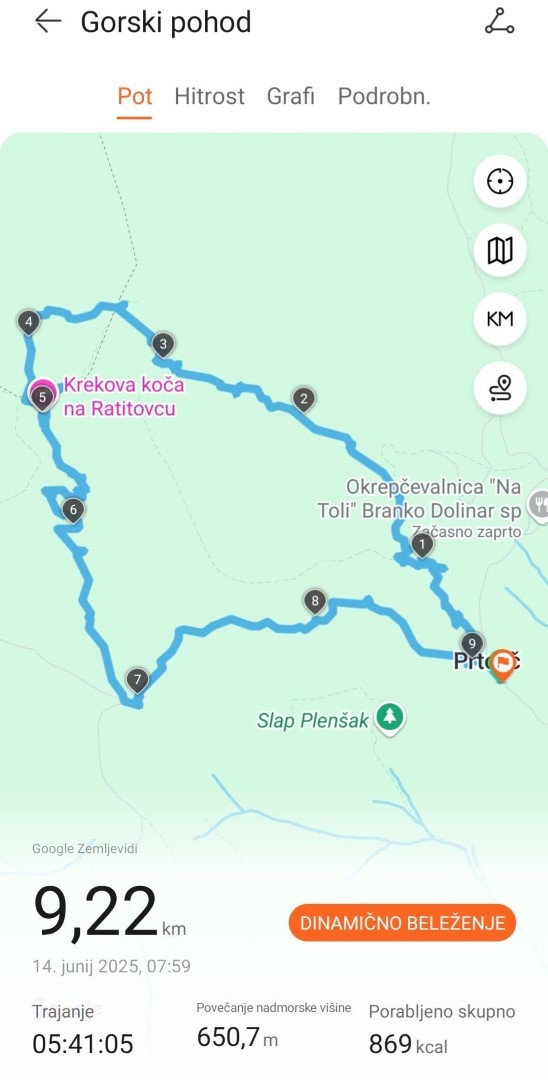Tap kilometer marker 7 on route
548x1080 pixels.
pyautogui.click(x=137, y=681)
